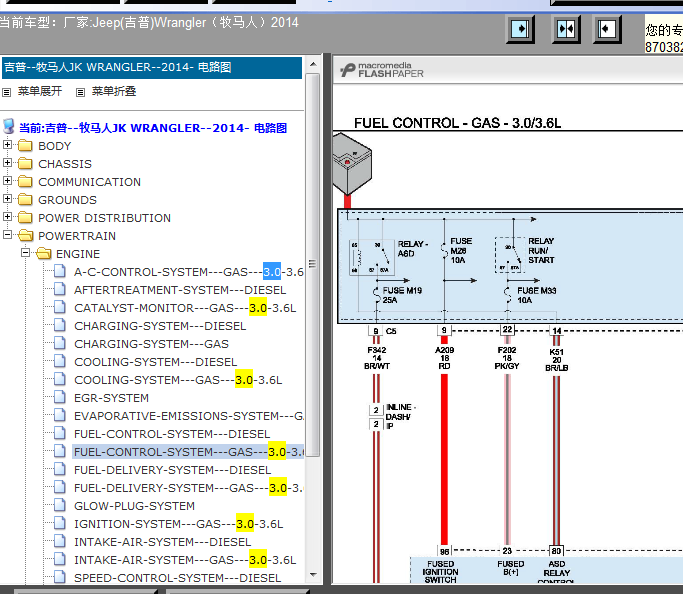This screenshot has height=594, width=683.
Task: Expand the CHASSIS tree node
Action: coord(7,162)
